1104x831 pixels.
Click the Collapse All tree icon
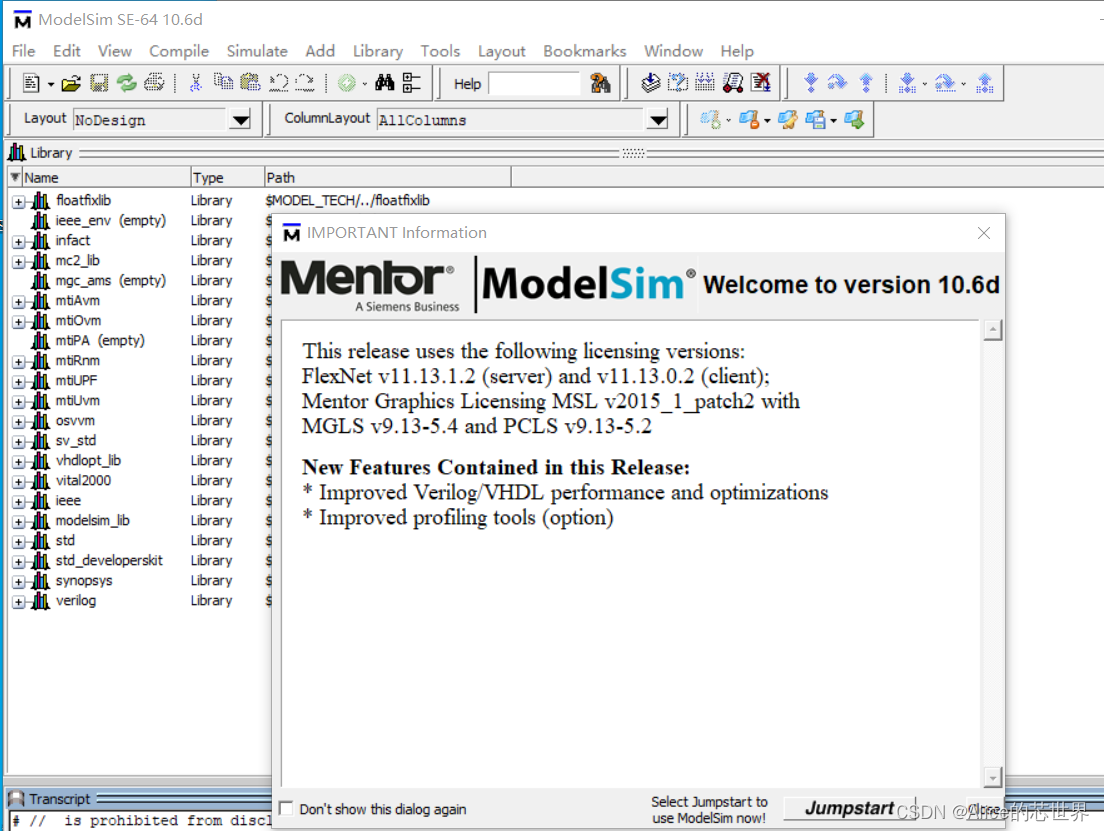tap(412, 83)
